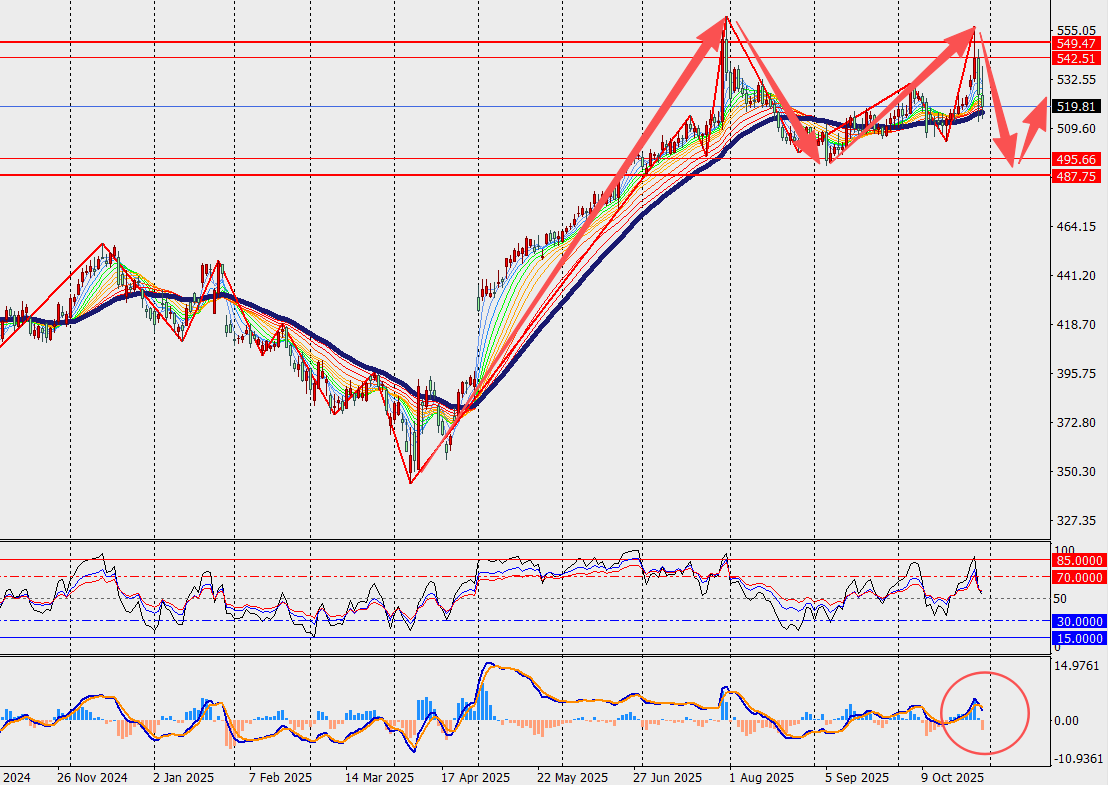Click the 70.0000 overbought level label
Image resolution: width=1109 pixels, height=785 pixels.
tap(1079, 577)
